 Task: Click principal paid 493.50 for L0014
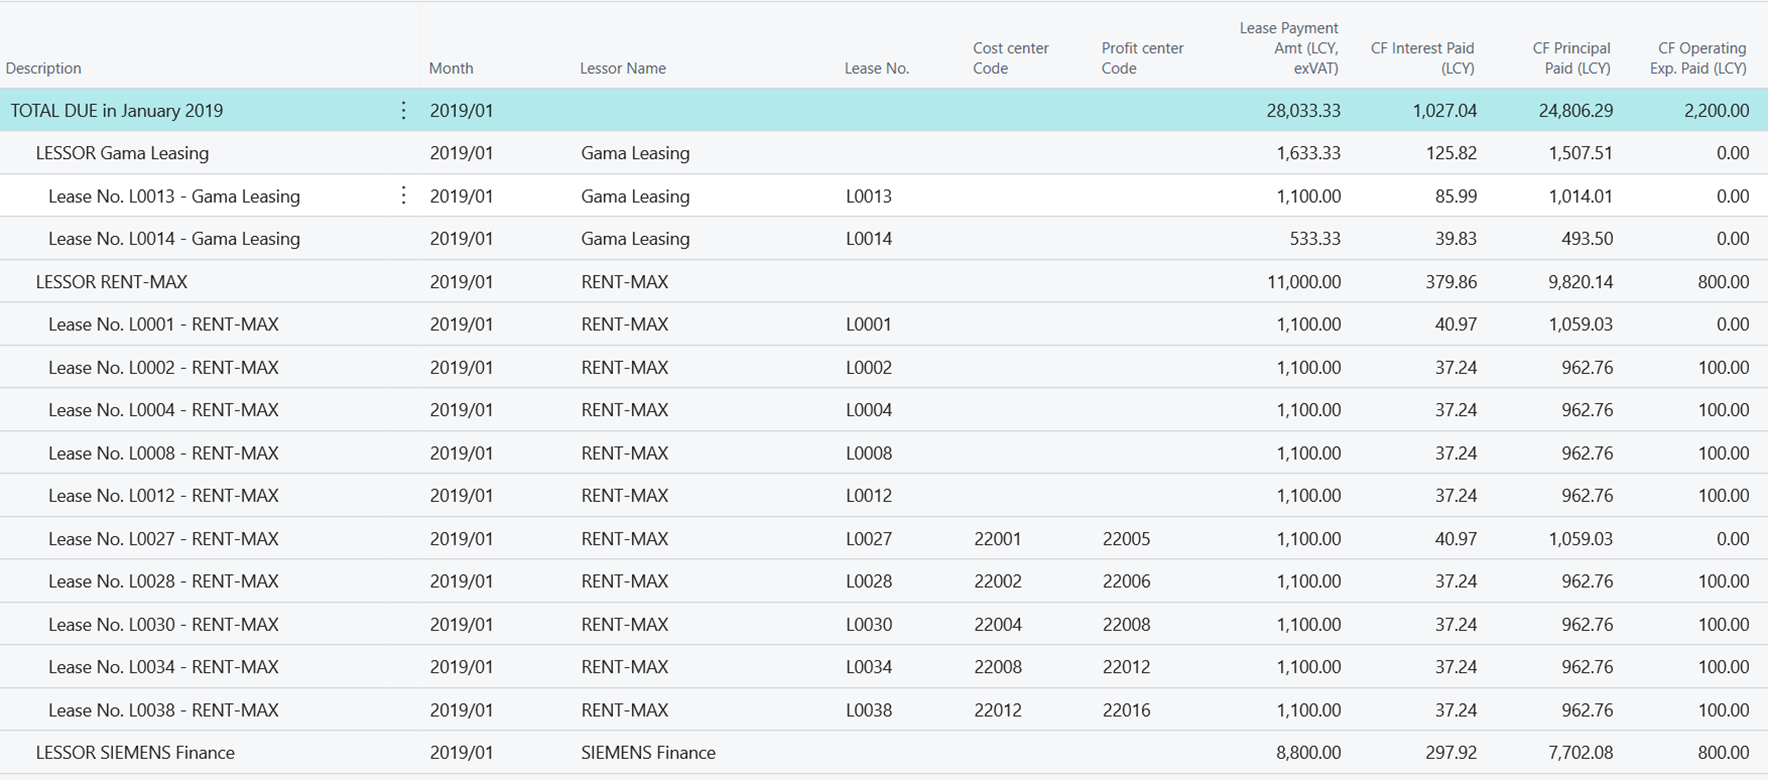tap(1587, 239)
